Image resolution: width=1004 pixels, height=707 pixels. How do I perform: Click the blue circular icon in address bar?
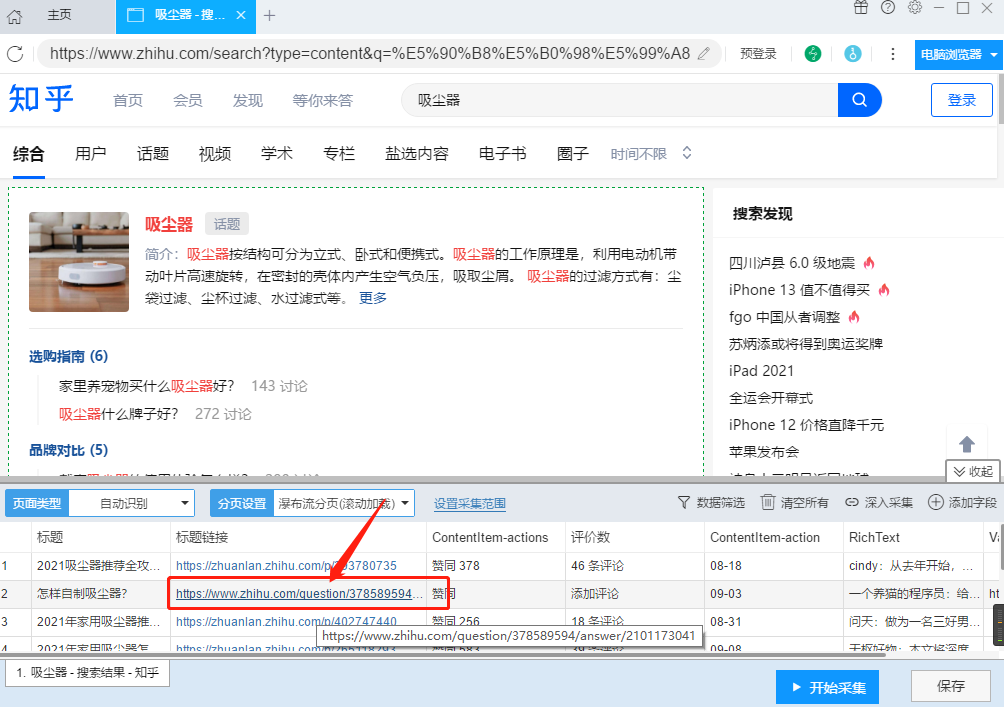point(852,54)
